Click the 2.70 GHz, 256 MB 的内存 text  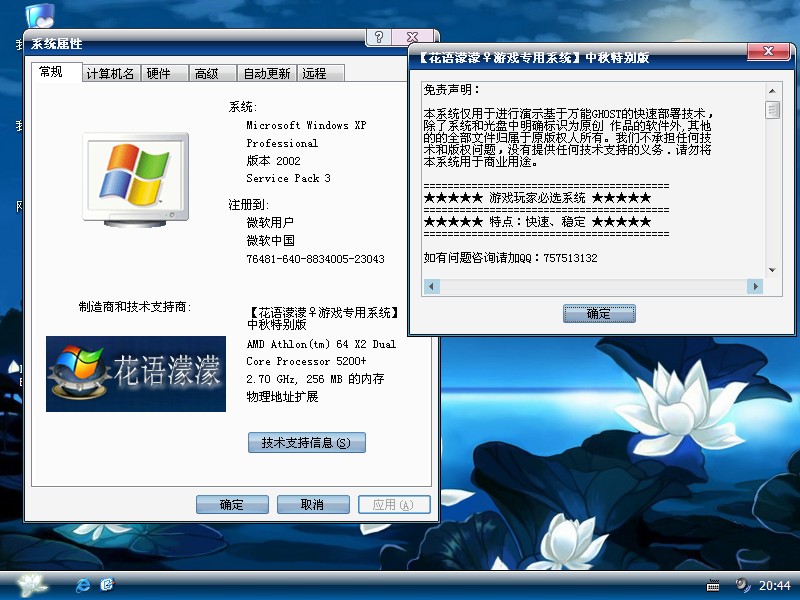[315, 379]
